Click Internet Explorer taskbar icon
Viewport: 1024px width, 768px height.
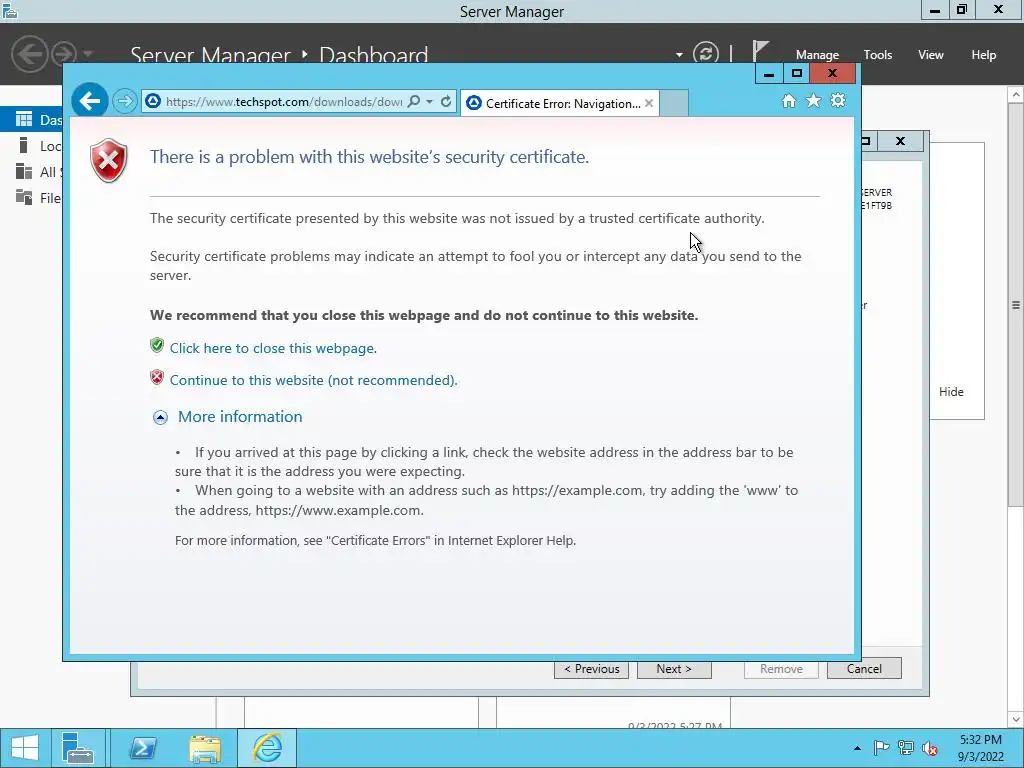pyautogui.click(x=267, y=748)
